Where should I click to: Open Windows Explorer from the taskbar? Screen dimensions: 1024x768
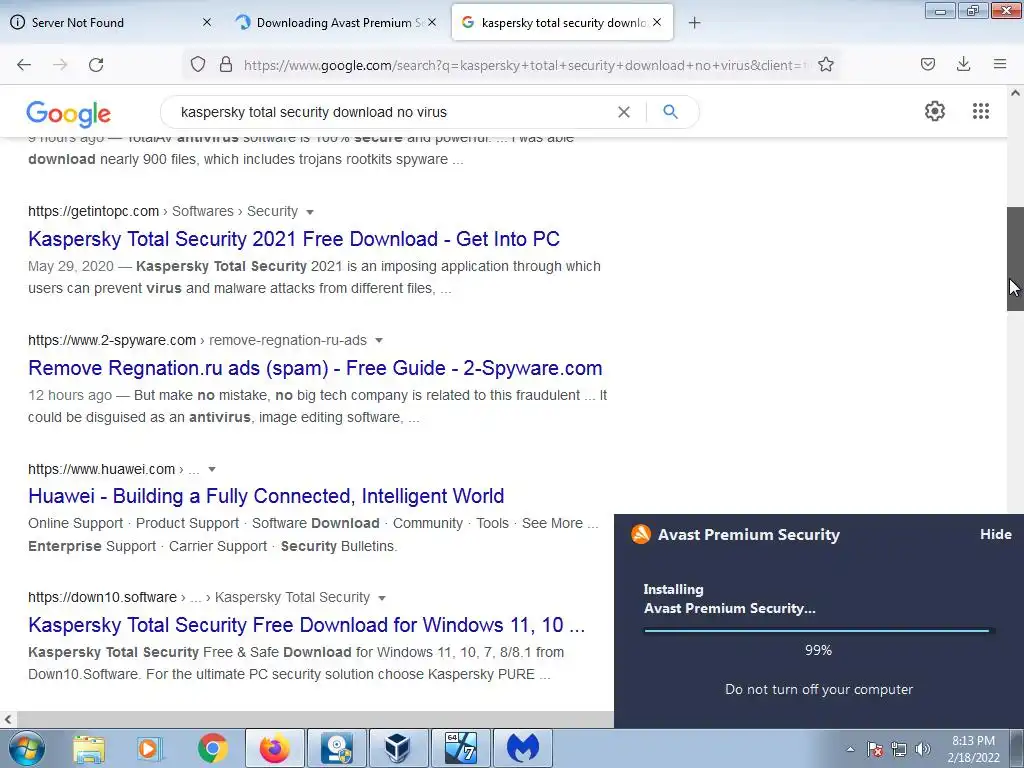tap(89, 748)
